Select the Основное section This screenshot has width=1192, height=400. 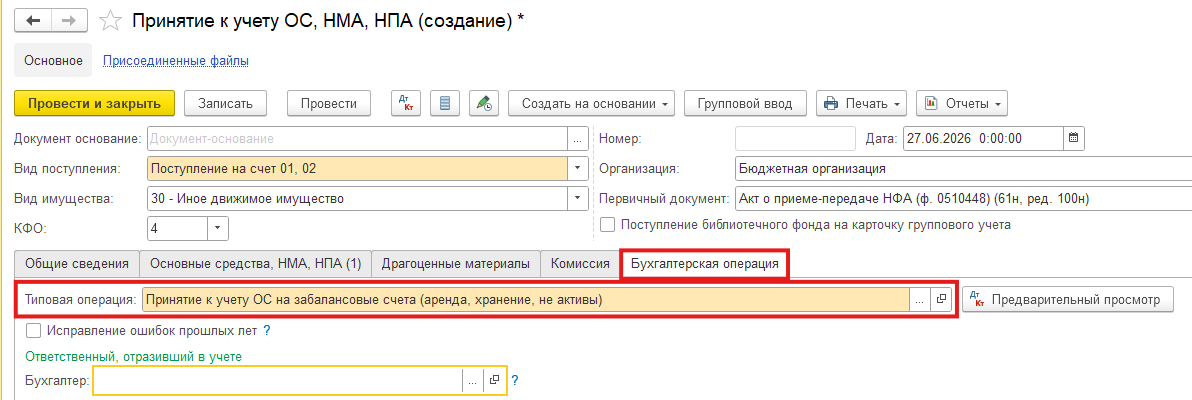click(x=53, y=60)
